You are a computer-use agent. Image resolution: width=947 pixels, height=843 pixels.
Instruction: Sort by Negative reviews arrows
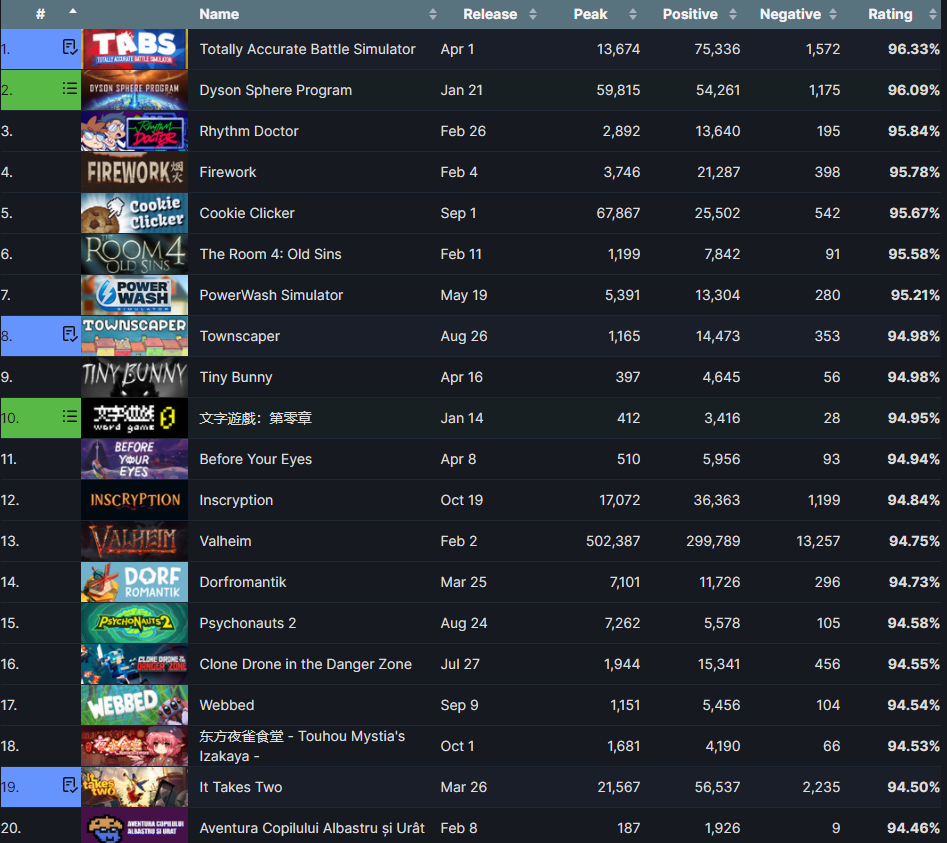tap(833, 14)
